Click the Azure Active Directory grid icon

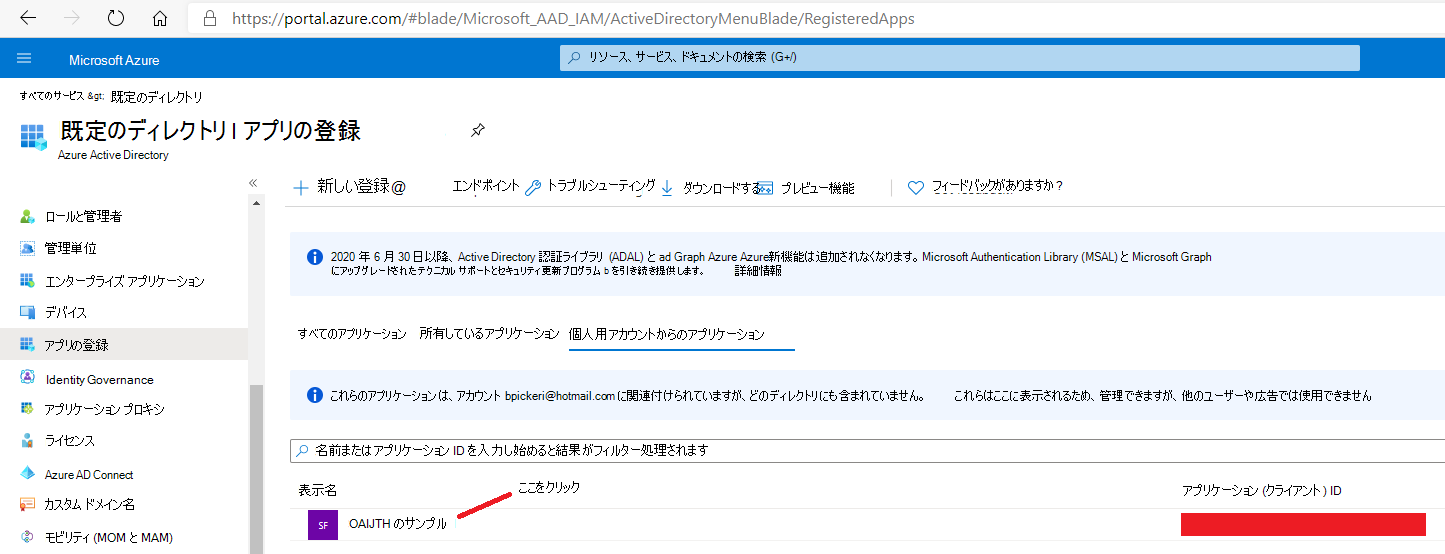click(33, 137)
